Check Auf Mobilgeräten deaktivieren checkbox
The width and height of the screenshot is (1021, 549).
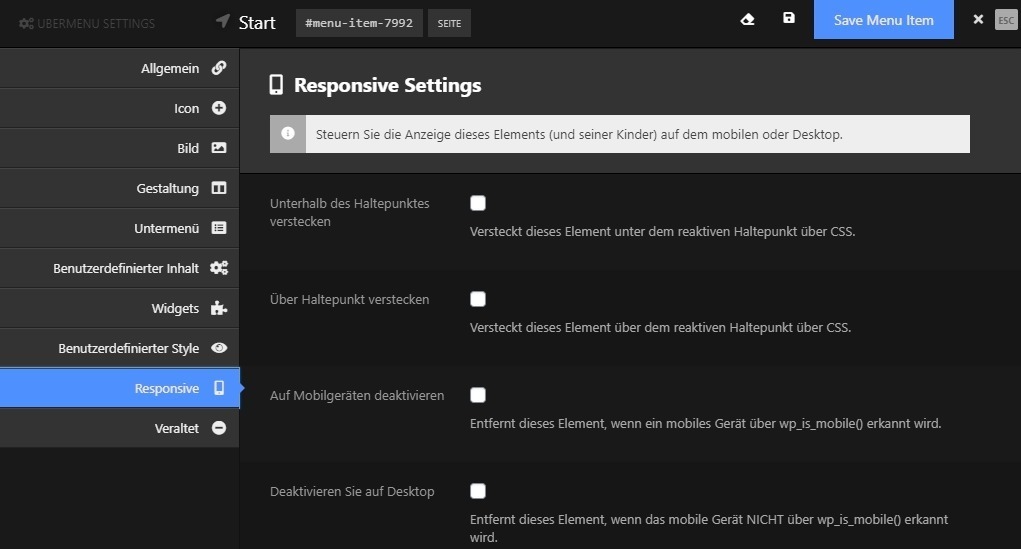pos(478,395)
